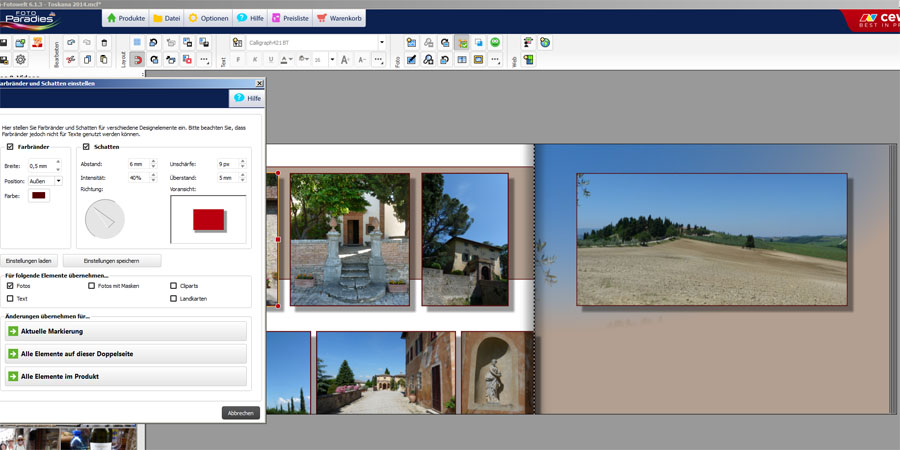900x450 pixels.
Task: Uncheck the Schatten checkbox
Action: coord(86,147)
